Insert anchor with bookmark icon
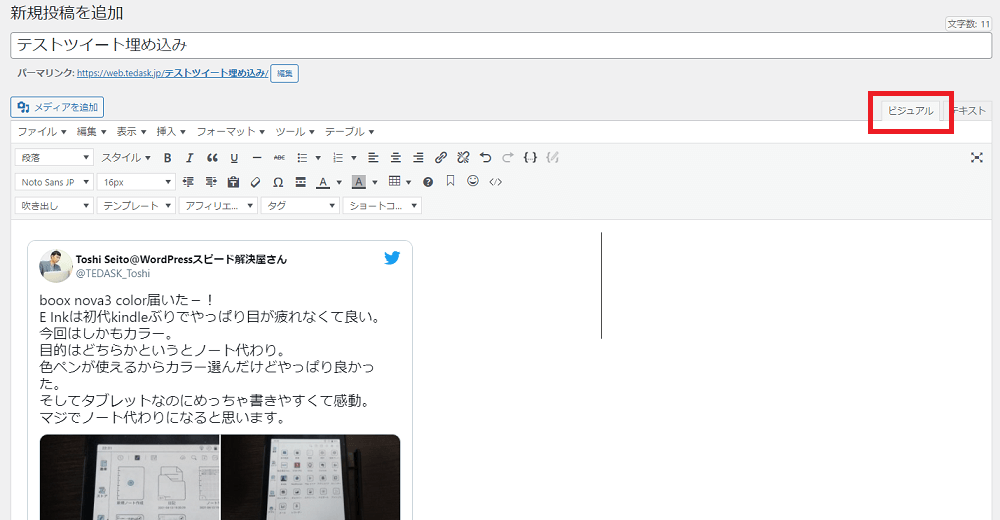Viewport: 1000px width, 520px height. 450,181
